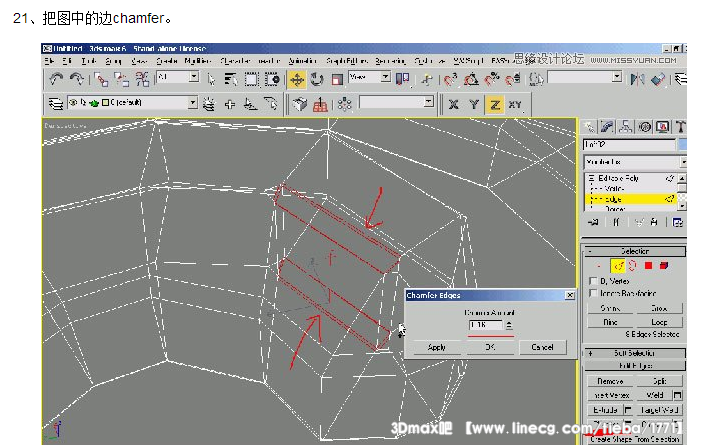The image size is (712, 445).
Task: Activate the Select and Move tool
Action: tap(297, 79)
